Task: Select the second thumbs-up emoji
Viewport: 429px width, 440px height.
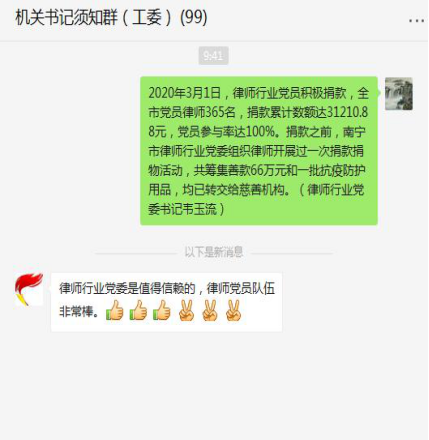Action: [x=138, y=310]
